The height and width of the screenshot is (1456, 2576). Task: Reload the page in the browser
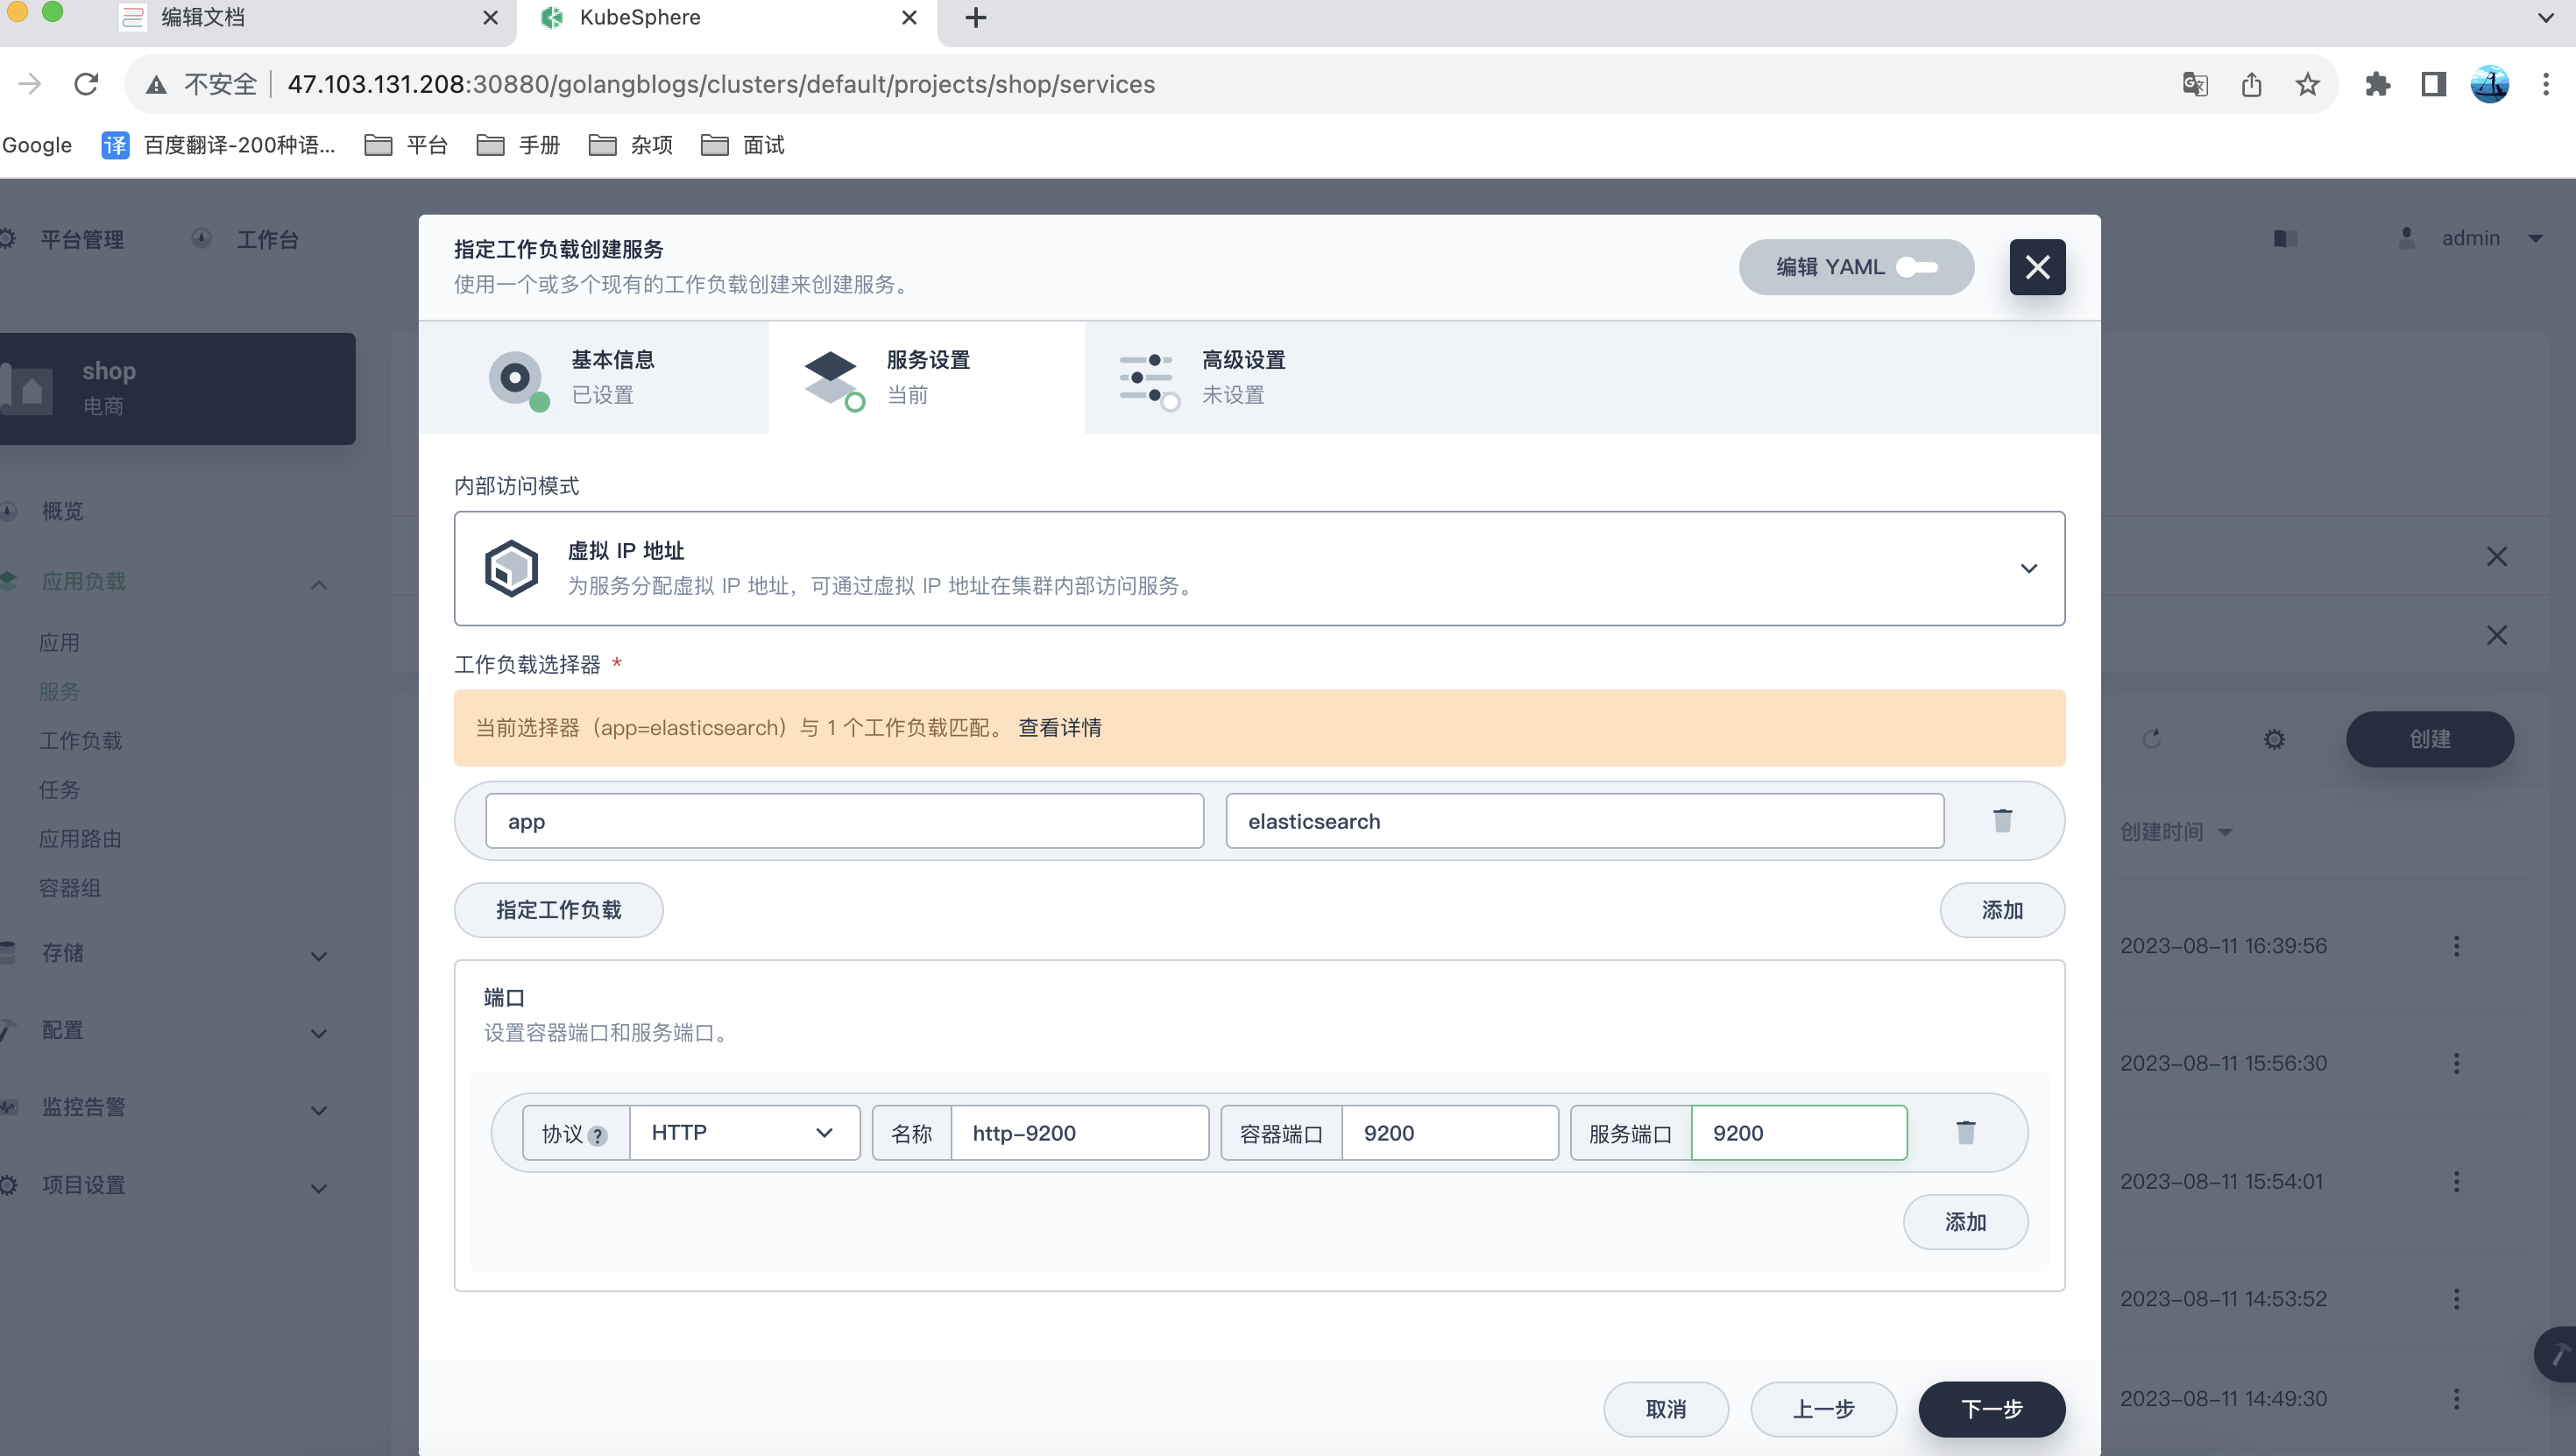pyautogui.click(x=86, y=84)
